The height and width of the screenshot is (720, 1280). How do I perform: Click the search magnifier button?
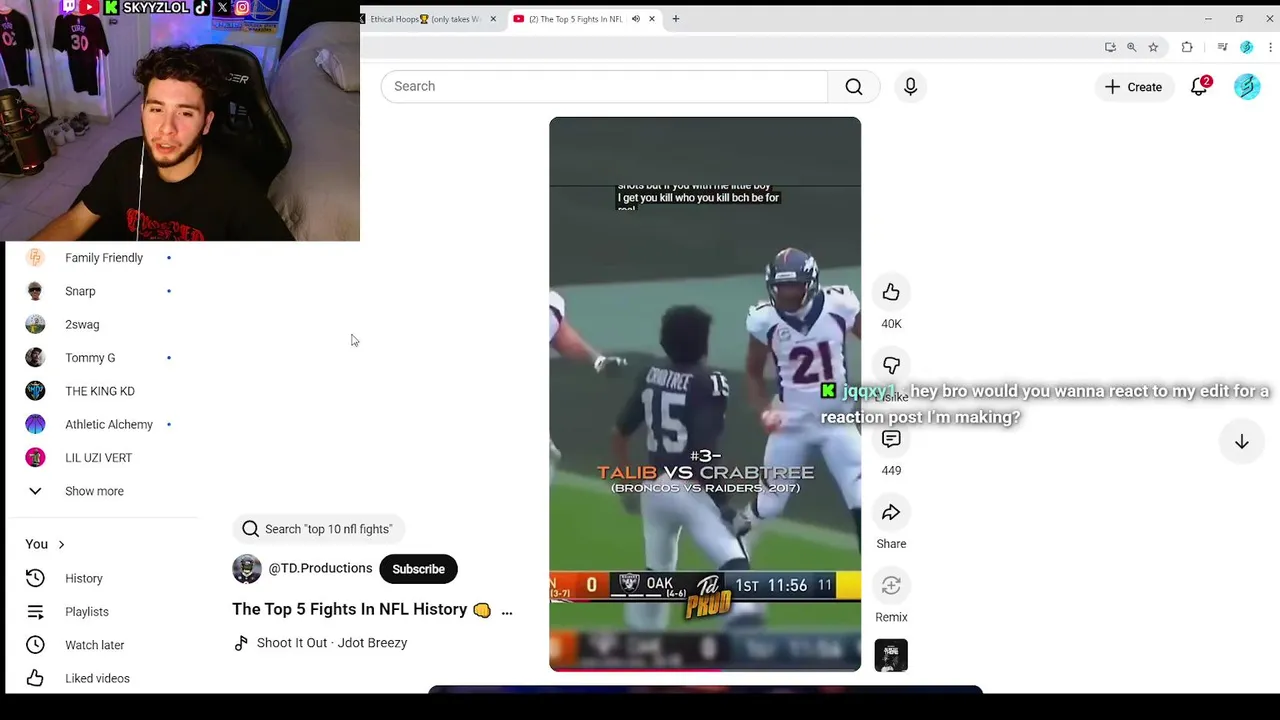tap(854, 87)
